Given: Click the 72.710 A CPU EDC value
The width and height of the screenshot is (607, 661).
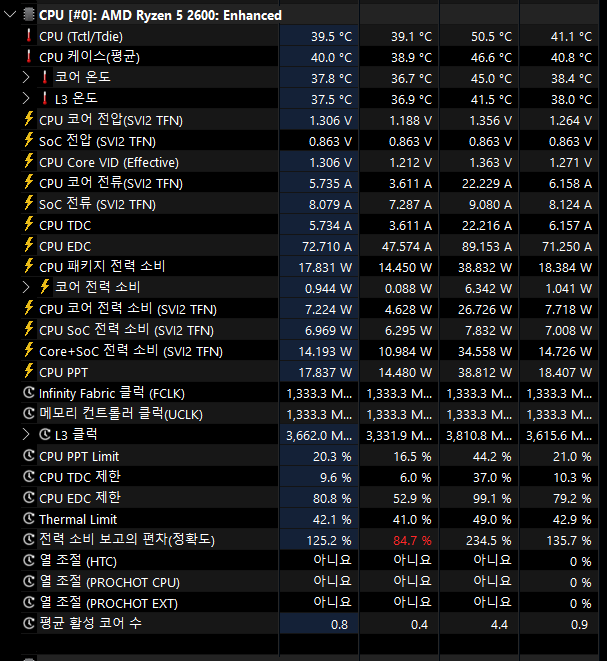Looking at the screenshot, I should point(327,247).
